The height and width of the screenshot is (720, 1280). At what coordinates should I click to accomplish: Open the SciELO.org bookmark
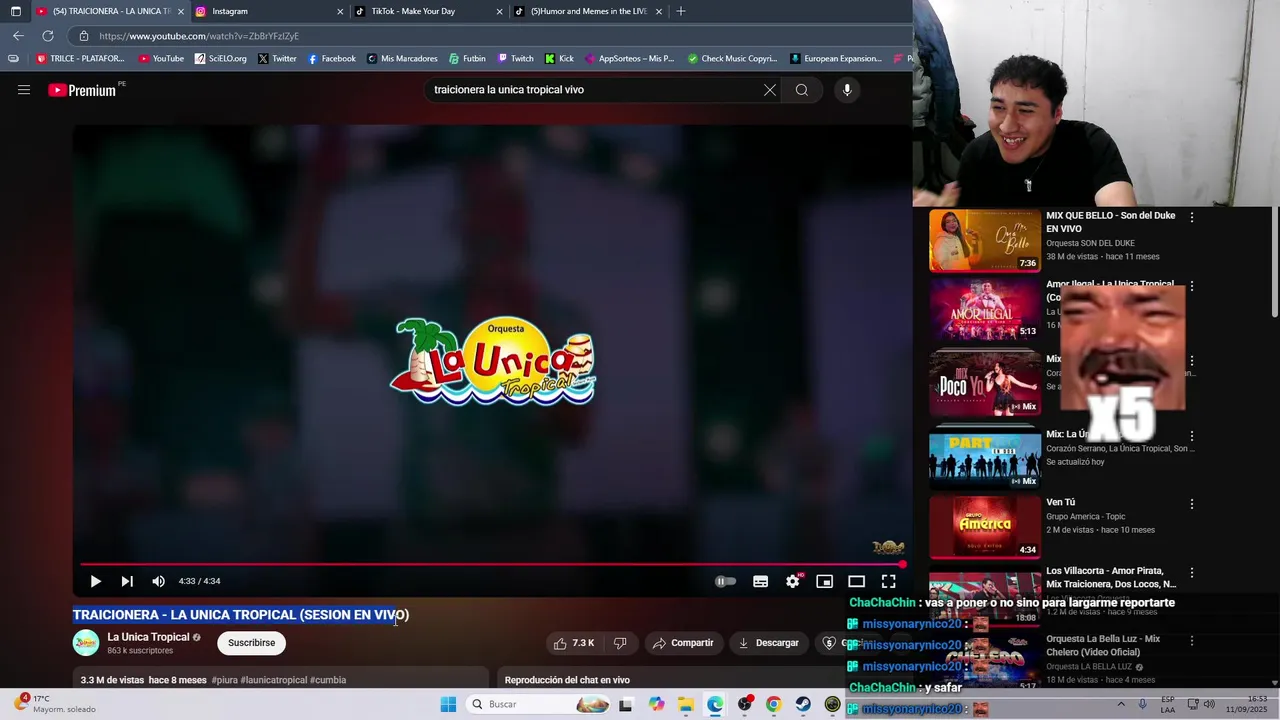[x=220, y=59]
